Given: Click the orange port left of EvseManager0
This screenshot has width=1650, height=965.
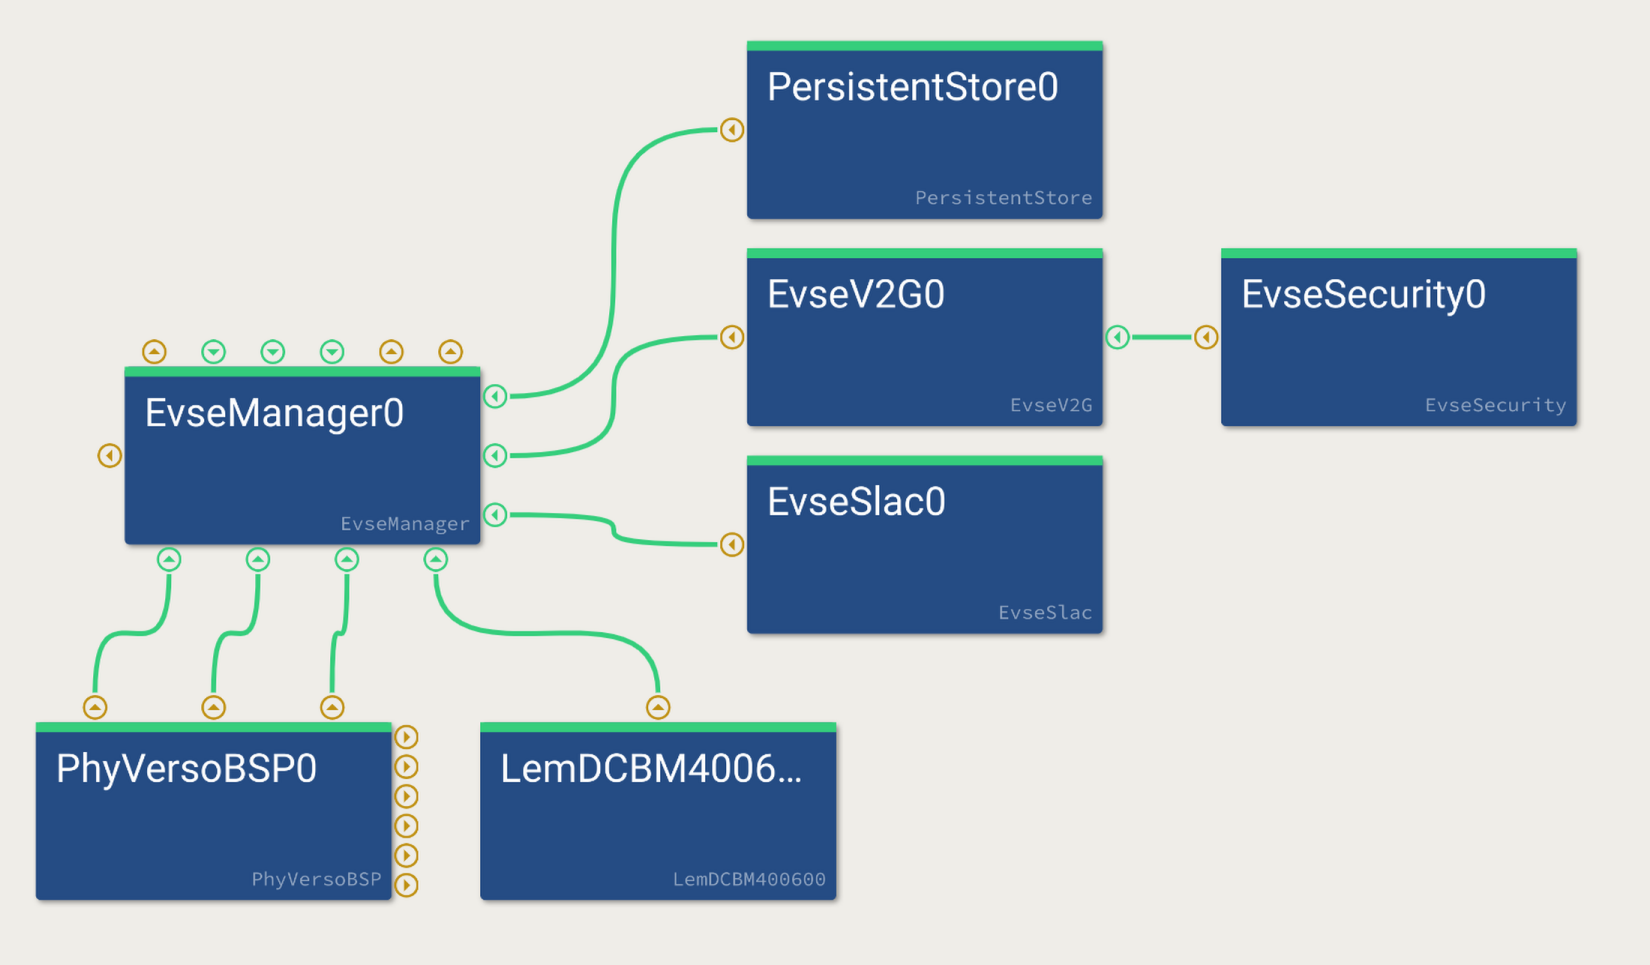Looking at the screenshot, I should (x=110, y=456).
